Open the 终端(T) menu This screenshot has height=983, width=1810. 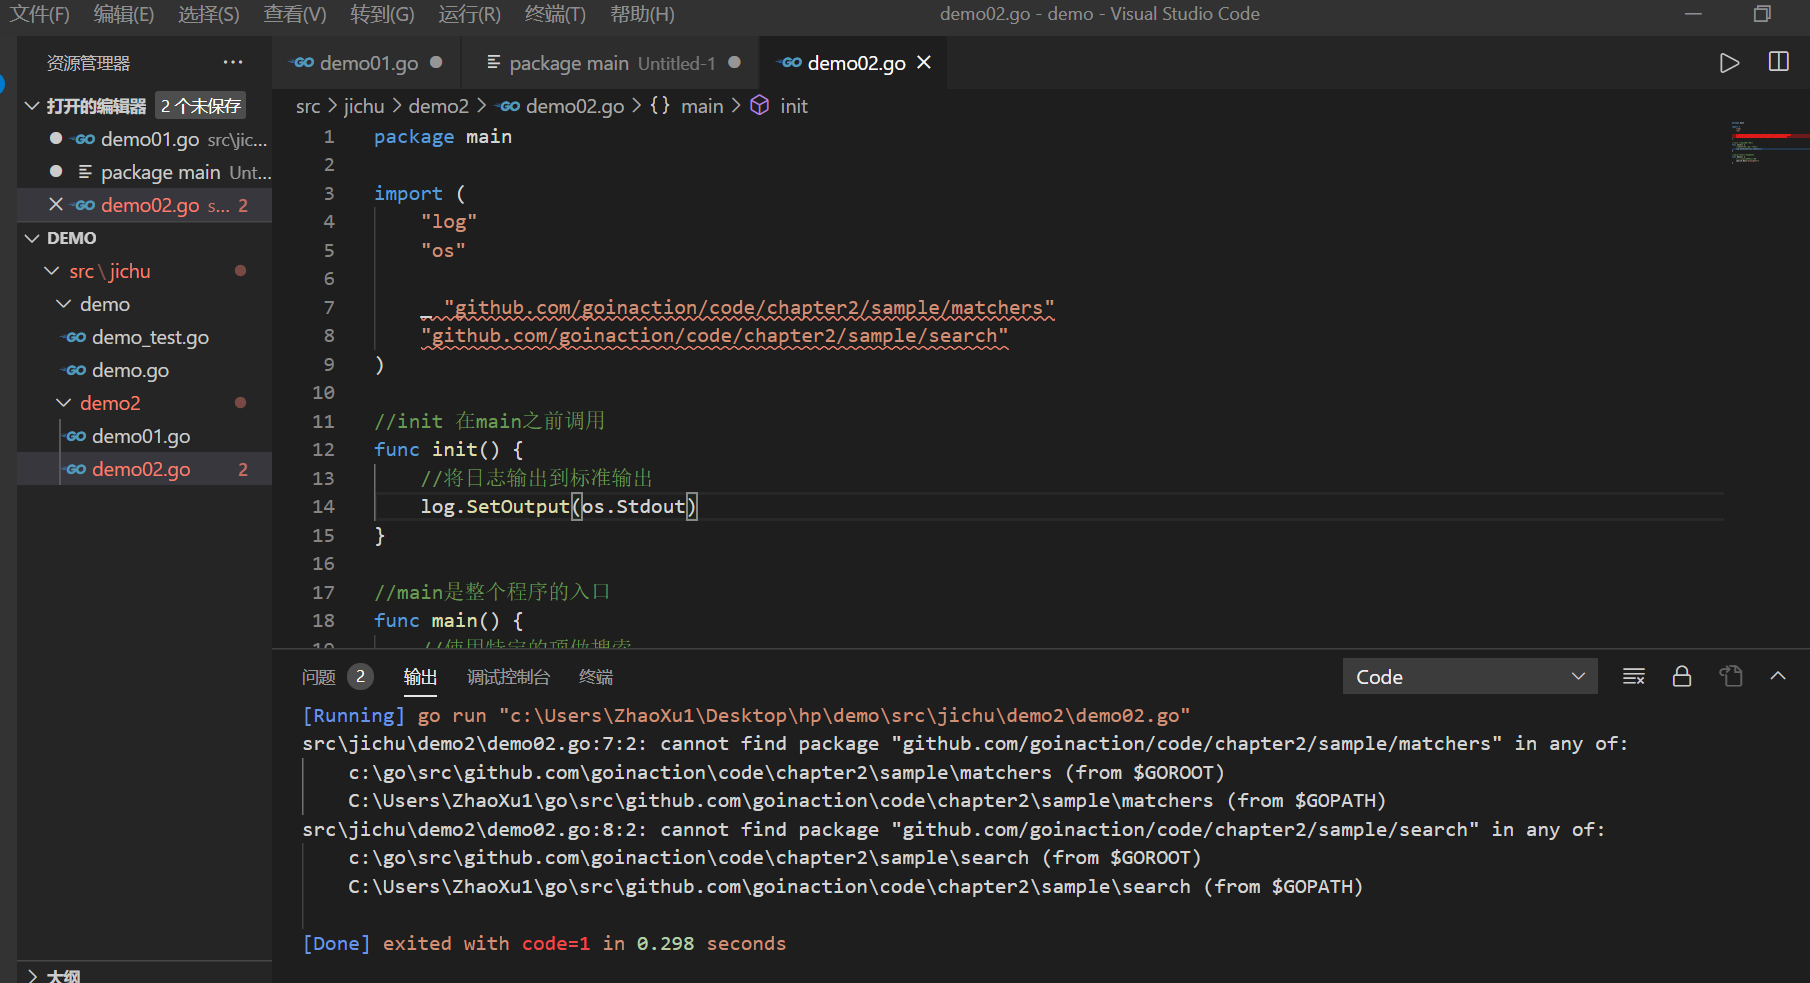(555, 14)
